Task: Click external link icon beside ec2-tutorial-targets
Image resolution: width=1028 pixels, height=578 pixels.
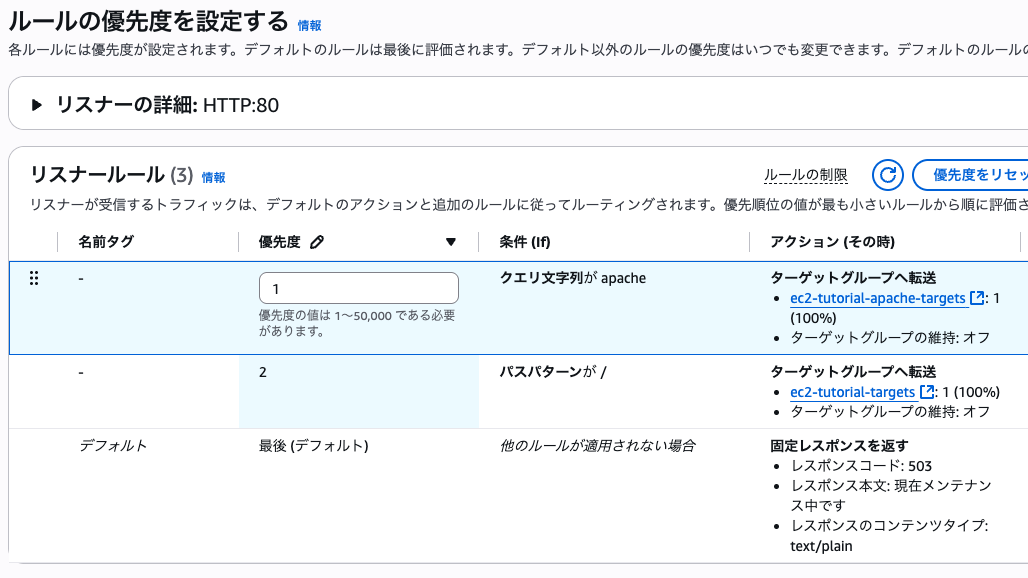Action: point(927,392)
